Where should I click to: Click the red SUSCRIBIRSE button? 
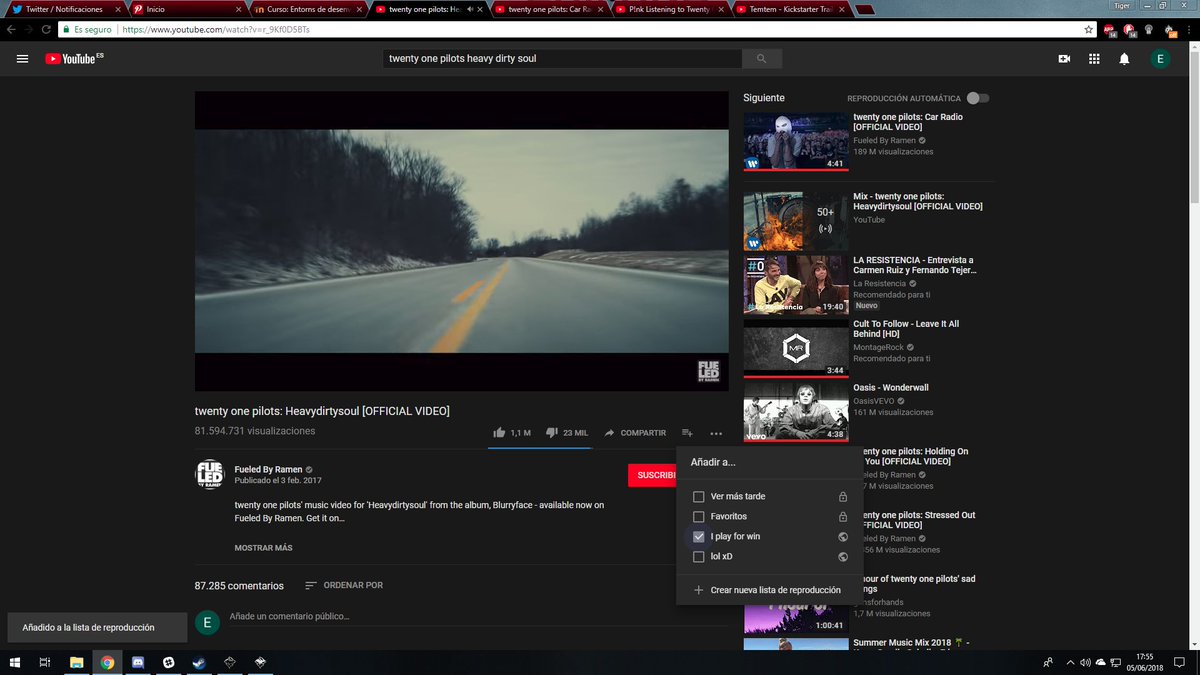coord(651,475)
